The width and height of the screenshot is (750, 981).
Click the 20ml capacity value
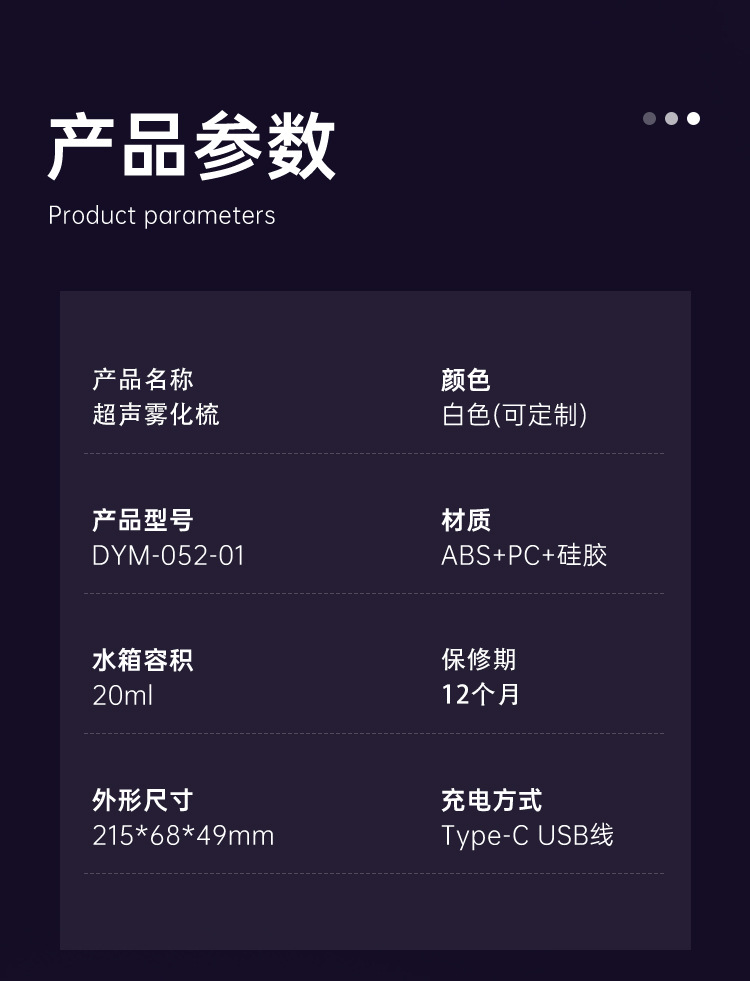(x=123, y=695)
